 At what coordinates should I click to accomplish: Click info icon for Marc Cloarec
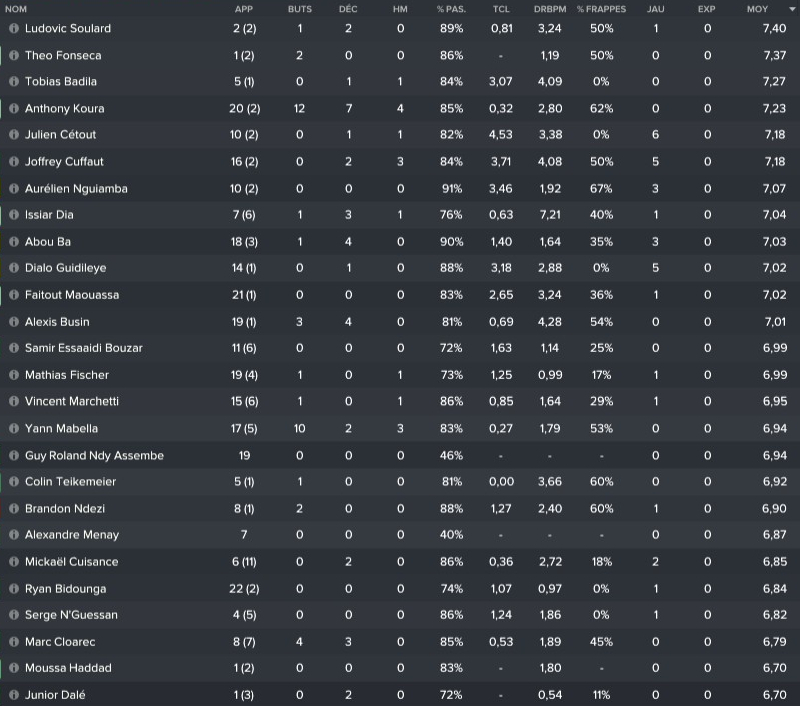click(14, 642)
